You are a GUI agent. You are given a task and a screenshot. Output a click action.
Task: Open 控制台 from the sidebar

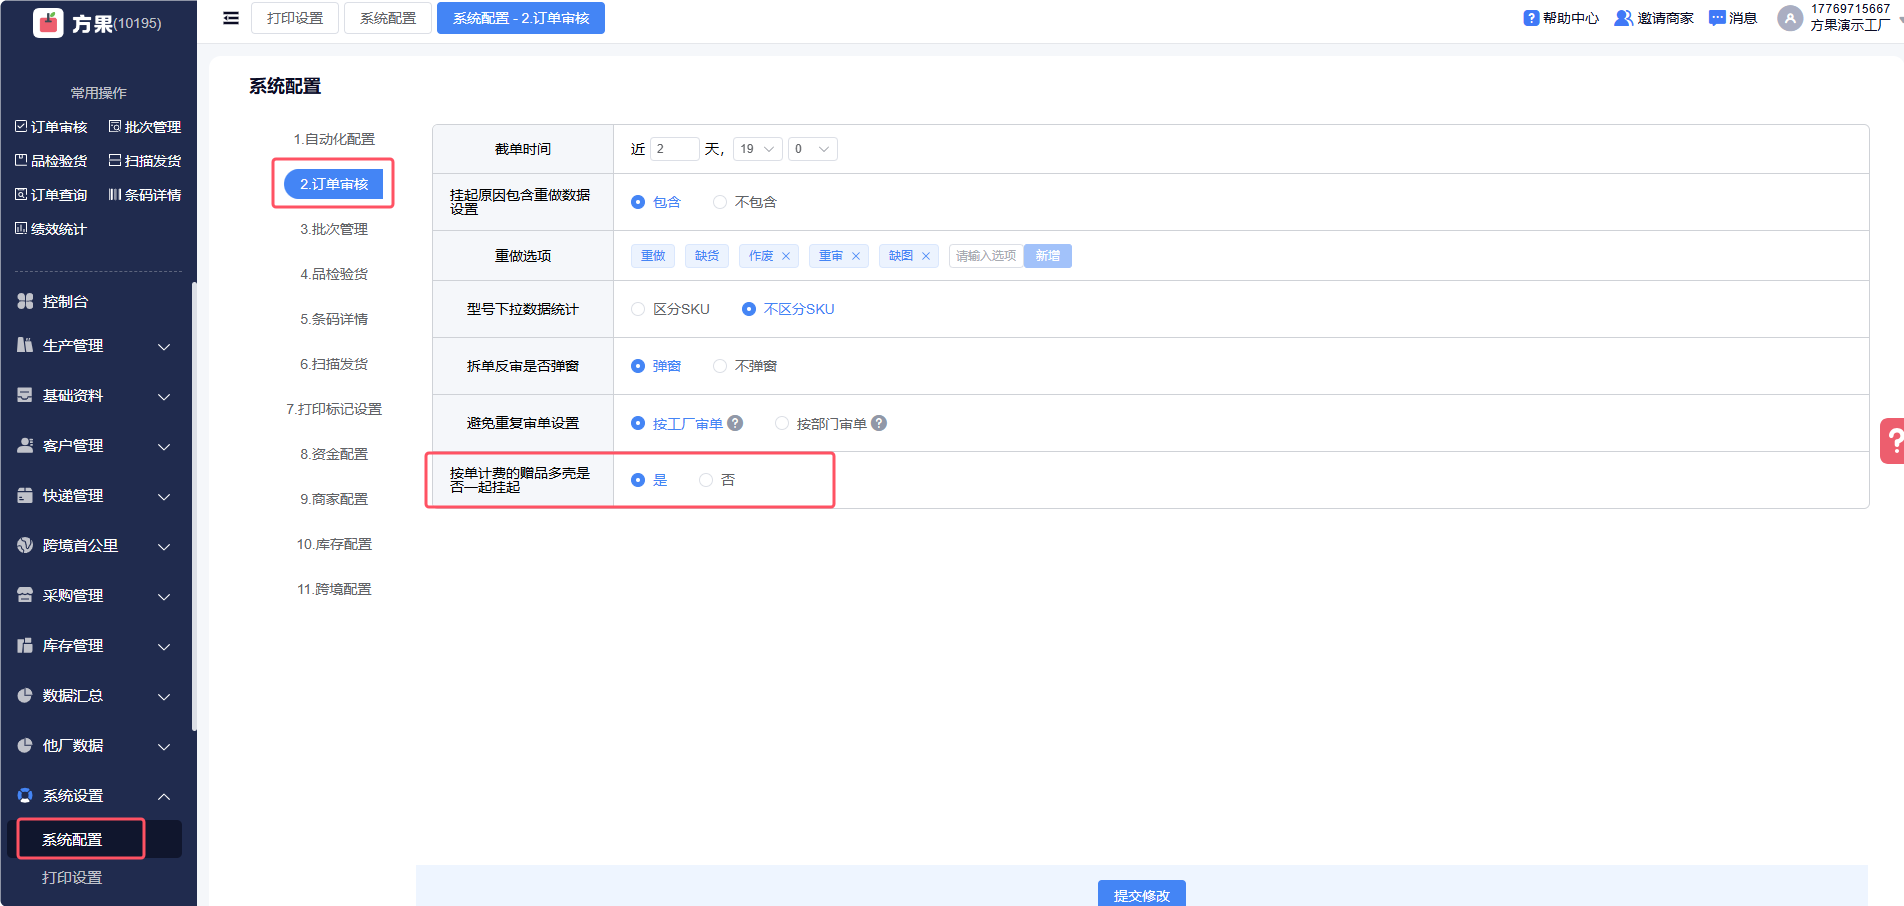point(66,301)
